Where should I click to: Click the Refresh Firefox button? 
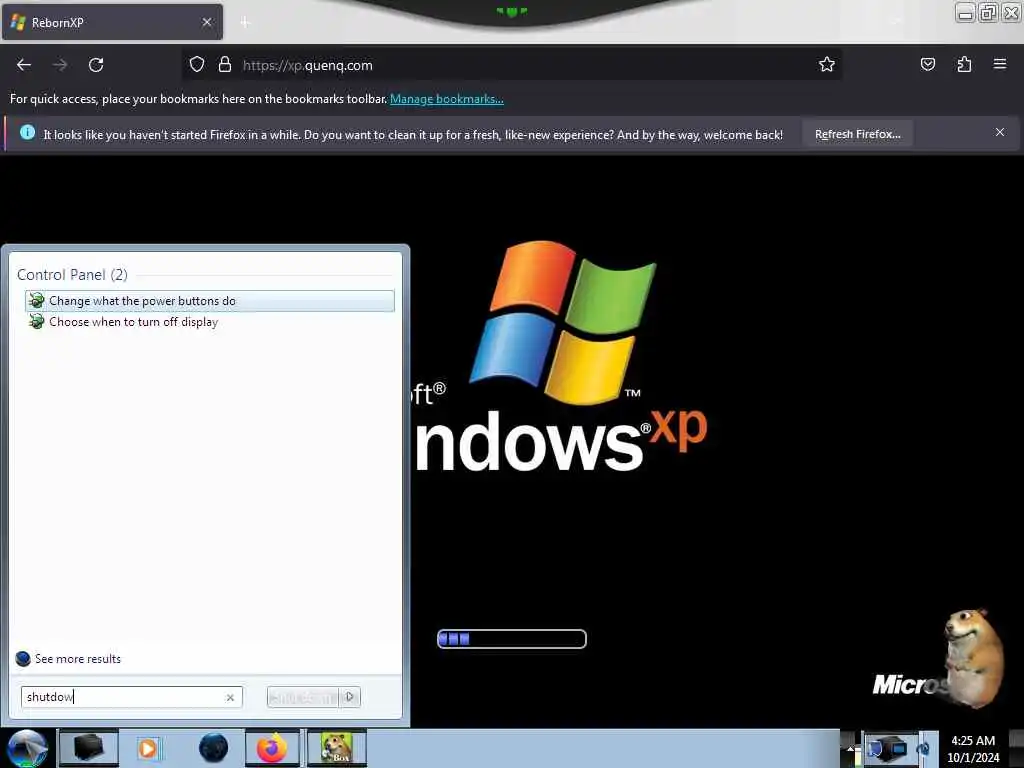(x=857, y=134)
